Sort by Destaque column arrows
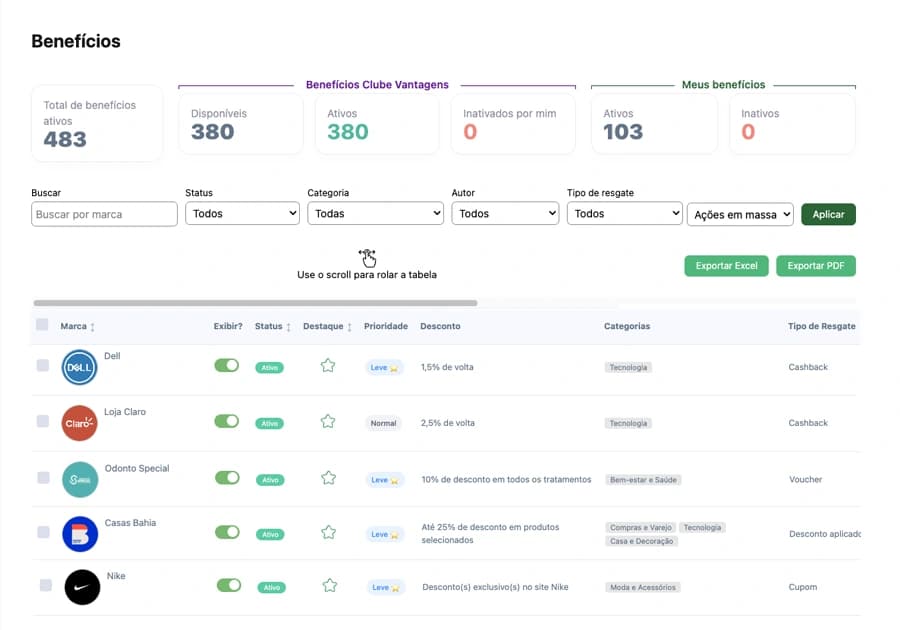This screenshot has height=630, width=900. coord(349,326)
